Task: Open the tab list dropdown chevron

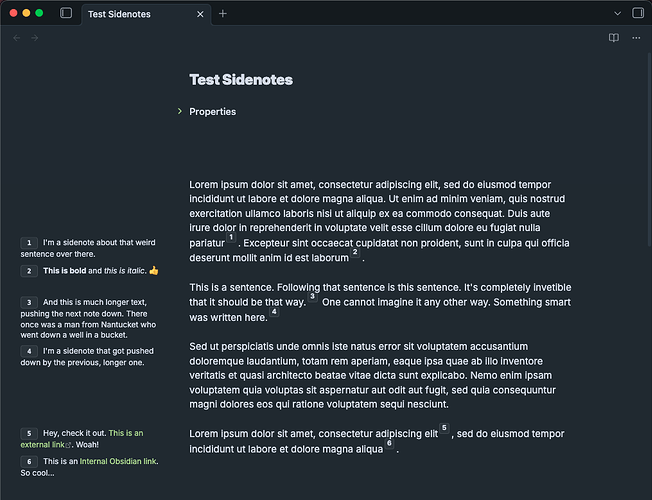Action: click(x=616, y=13)
